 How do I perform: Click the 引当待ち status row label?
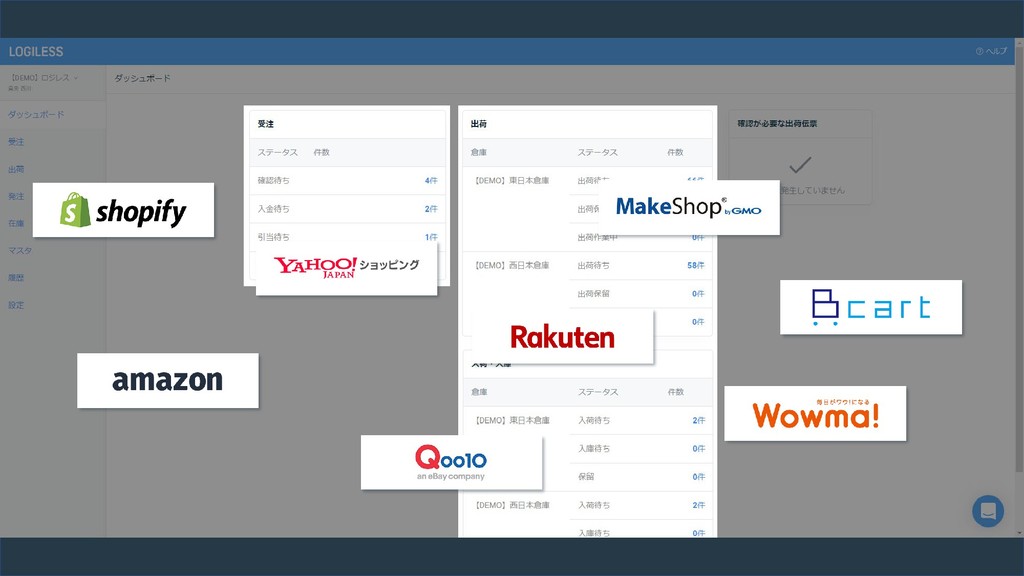pyautogui.click(x=274, y=237)
